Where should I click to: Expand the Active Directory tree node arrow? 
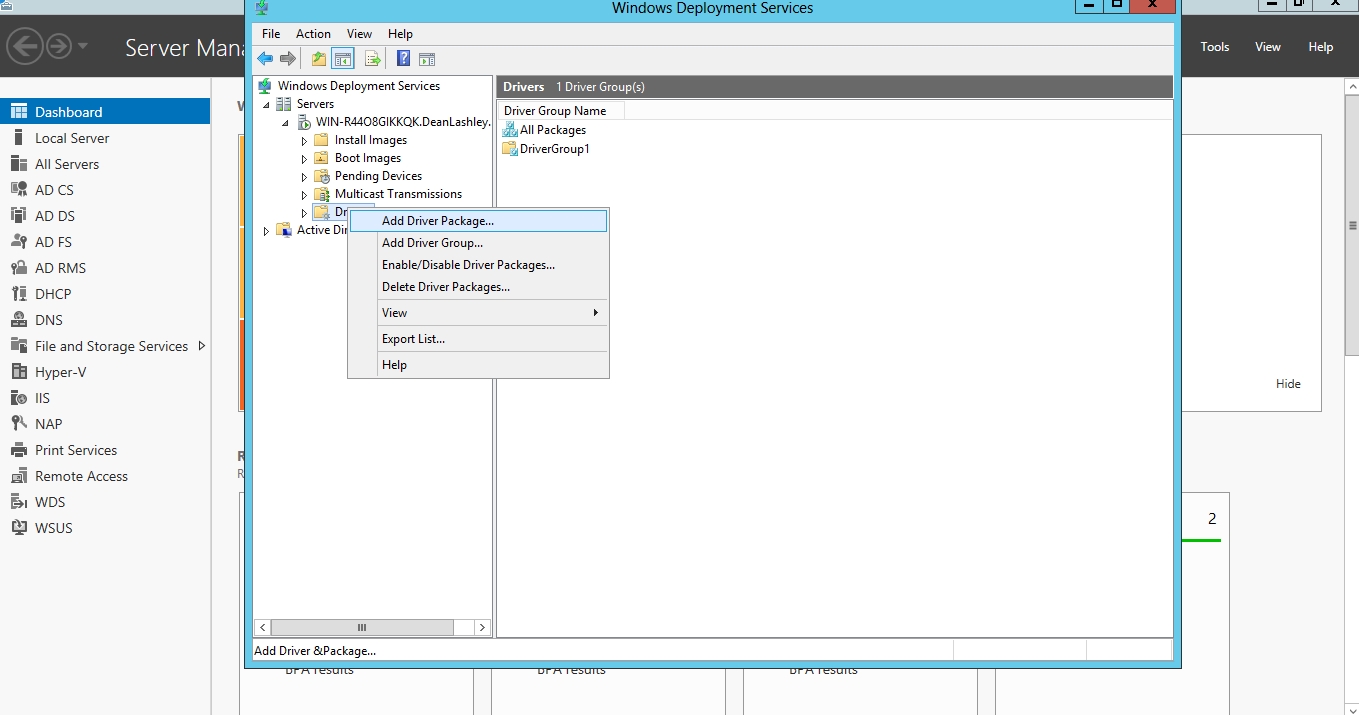266,231
